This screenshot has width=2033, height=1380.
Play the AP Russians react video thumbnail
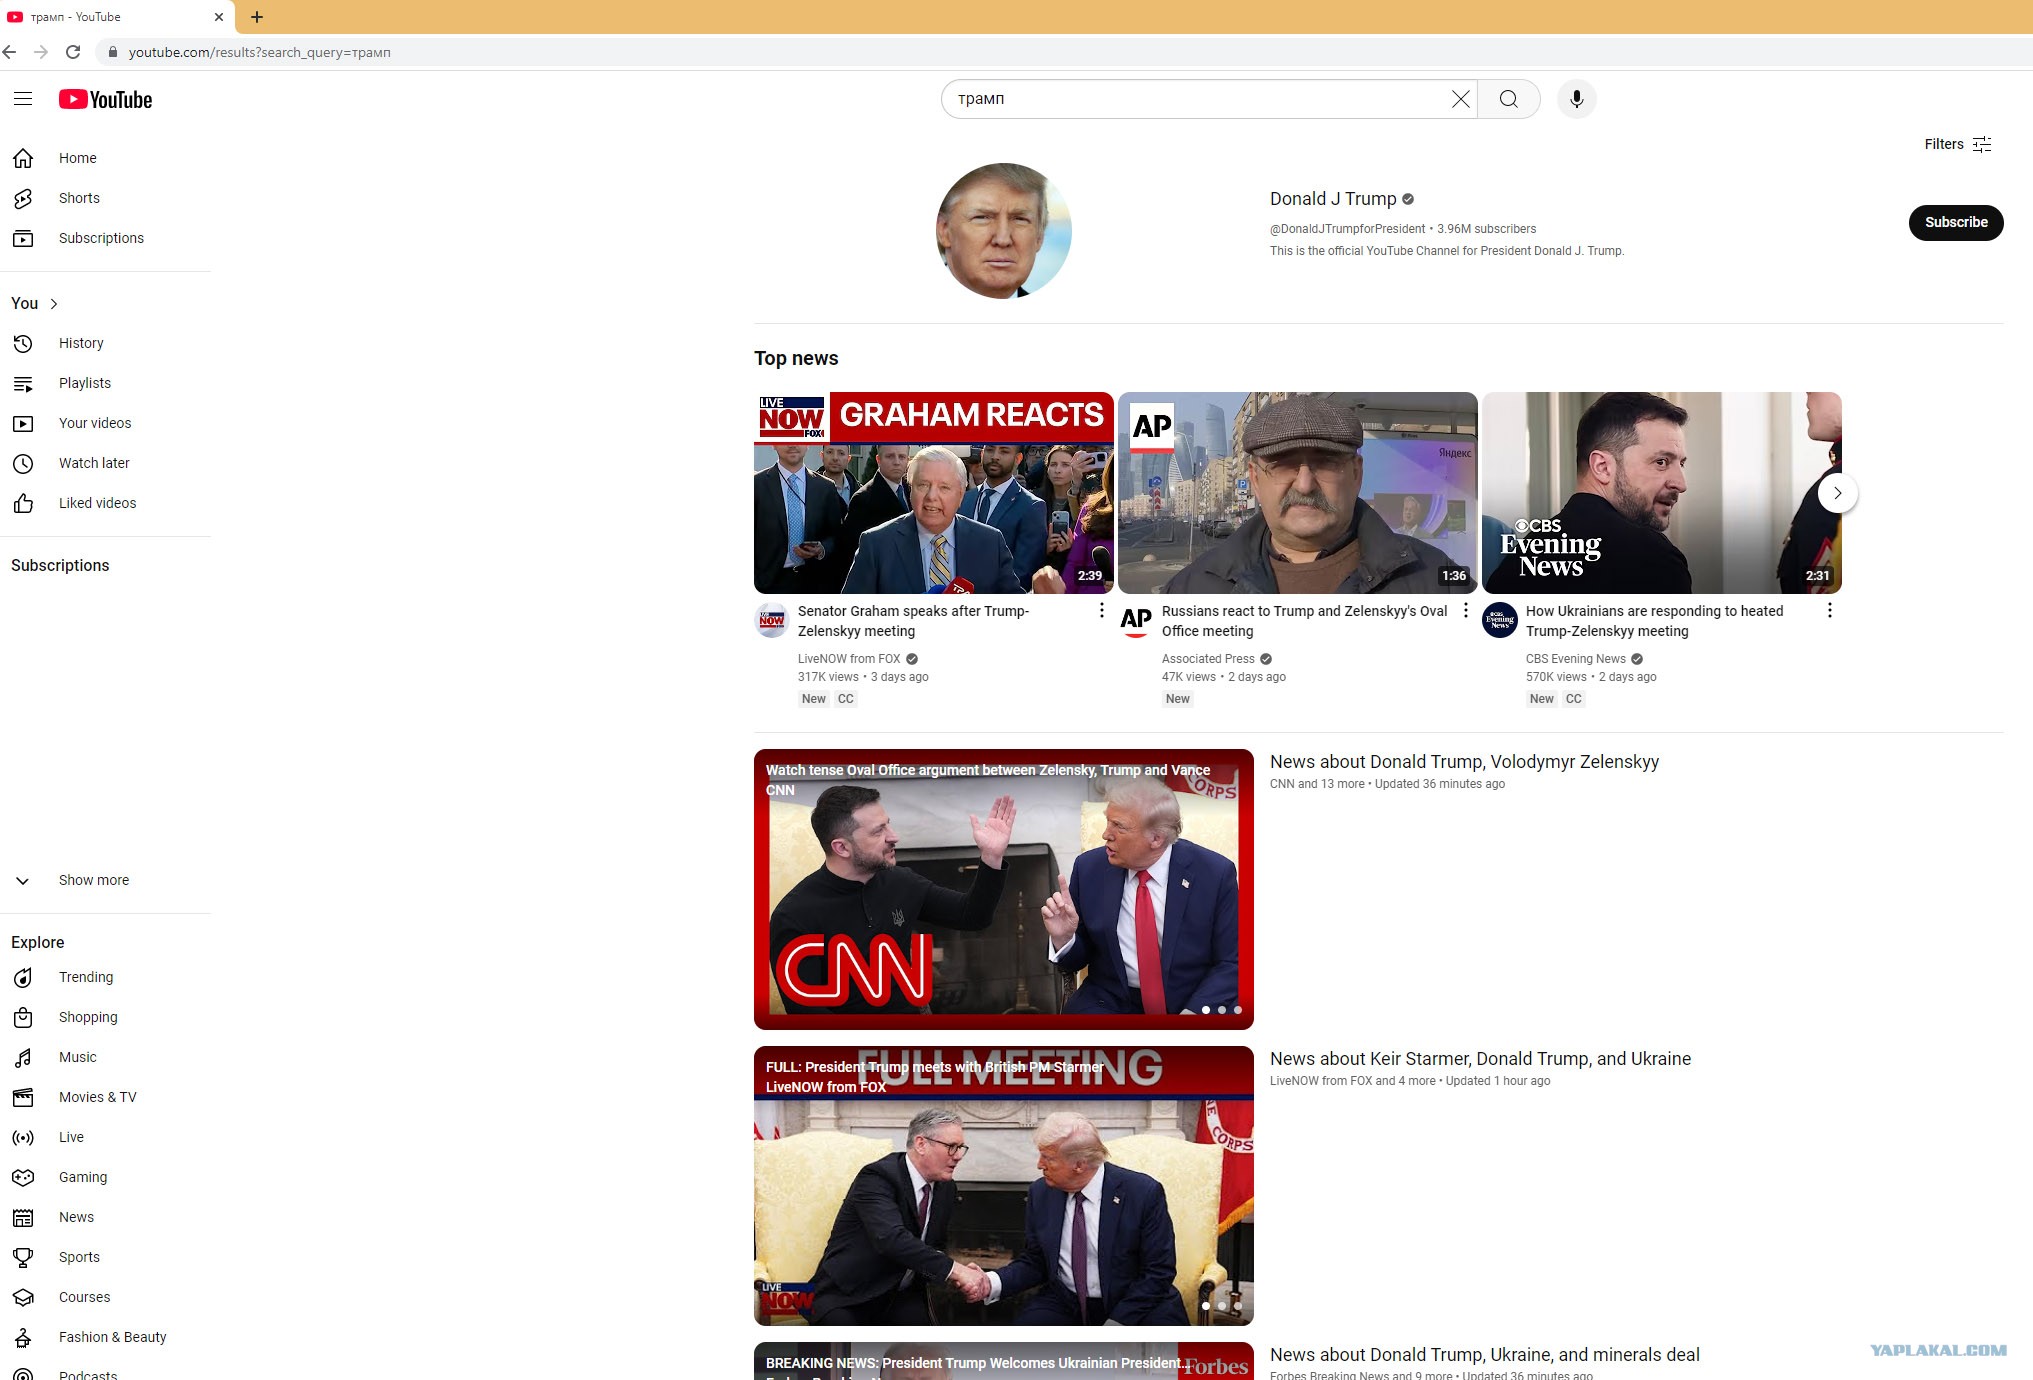click(x=1297, y=493)
